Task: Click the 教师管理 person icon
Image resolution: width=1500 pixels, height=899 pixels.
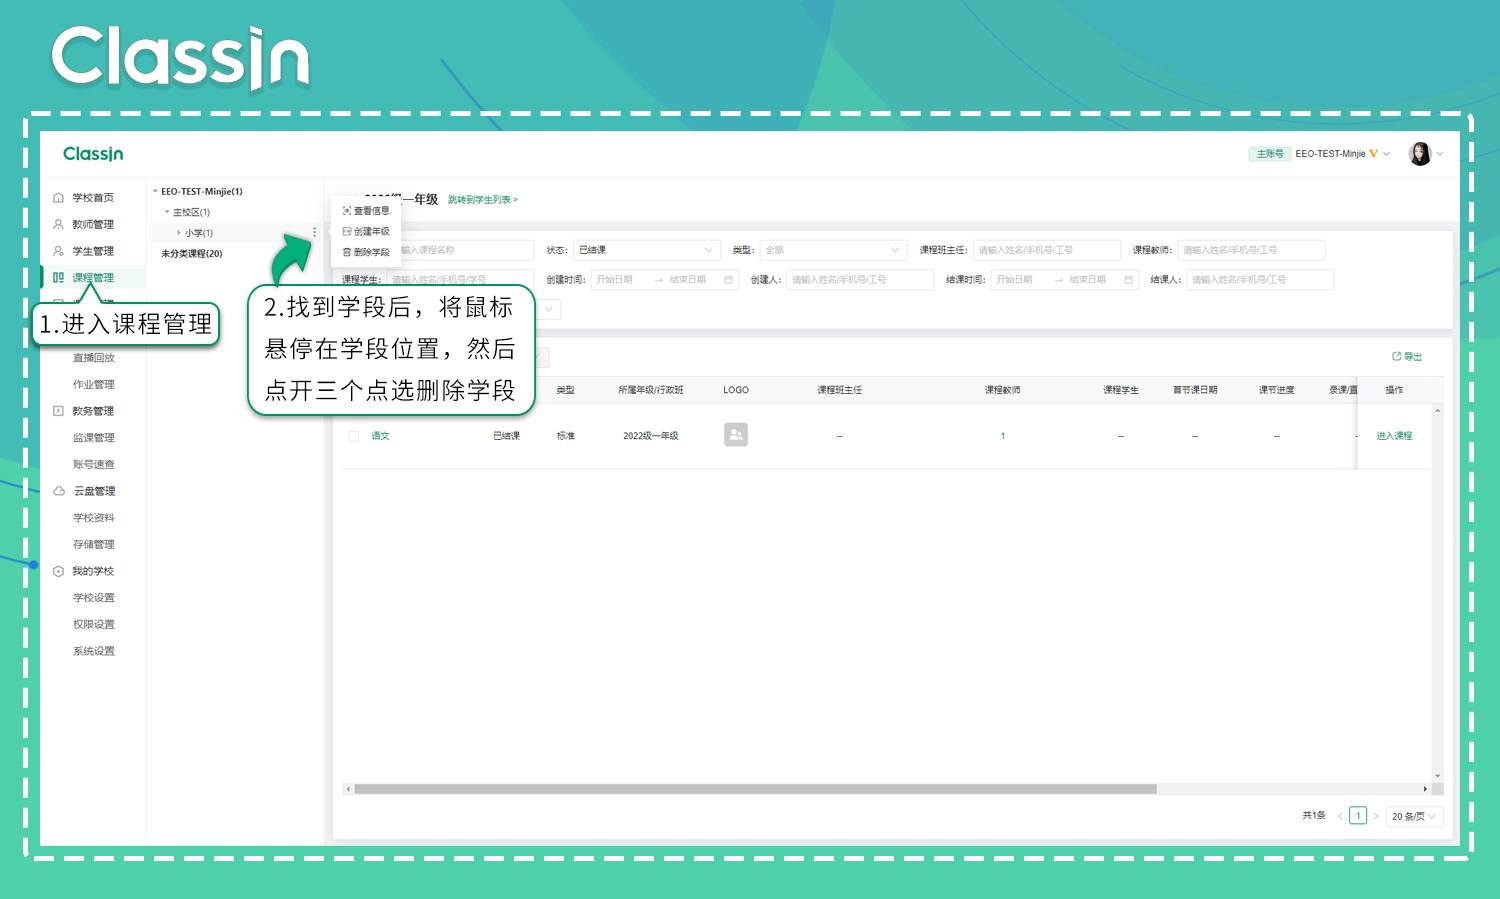Action: (58, 225)
